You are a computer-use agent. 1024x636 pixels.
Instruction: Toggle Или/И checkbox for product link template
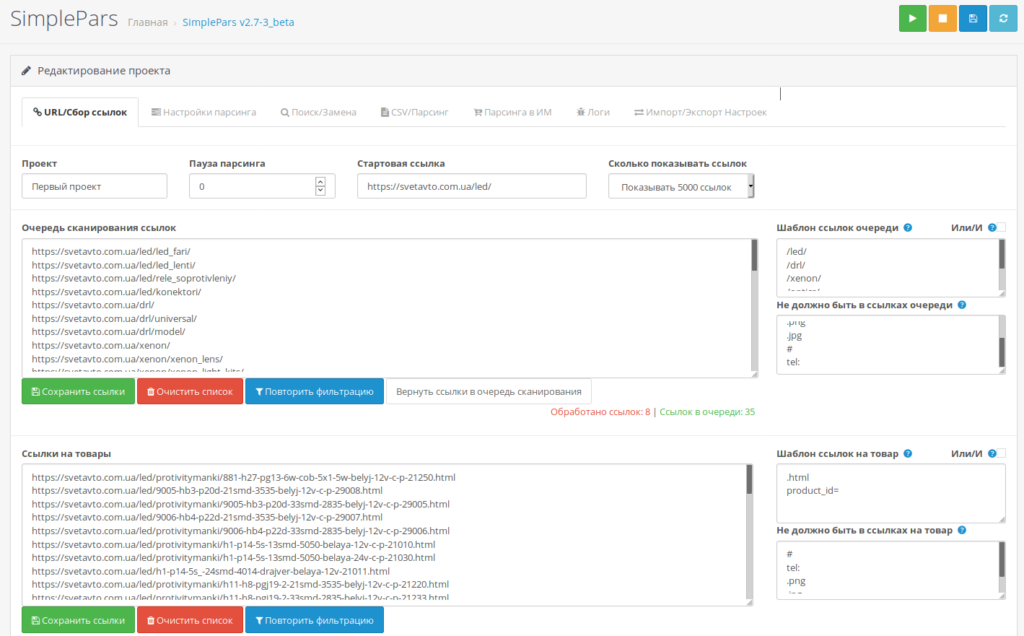(1002, 454)
